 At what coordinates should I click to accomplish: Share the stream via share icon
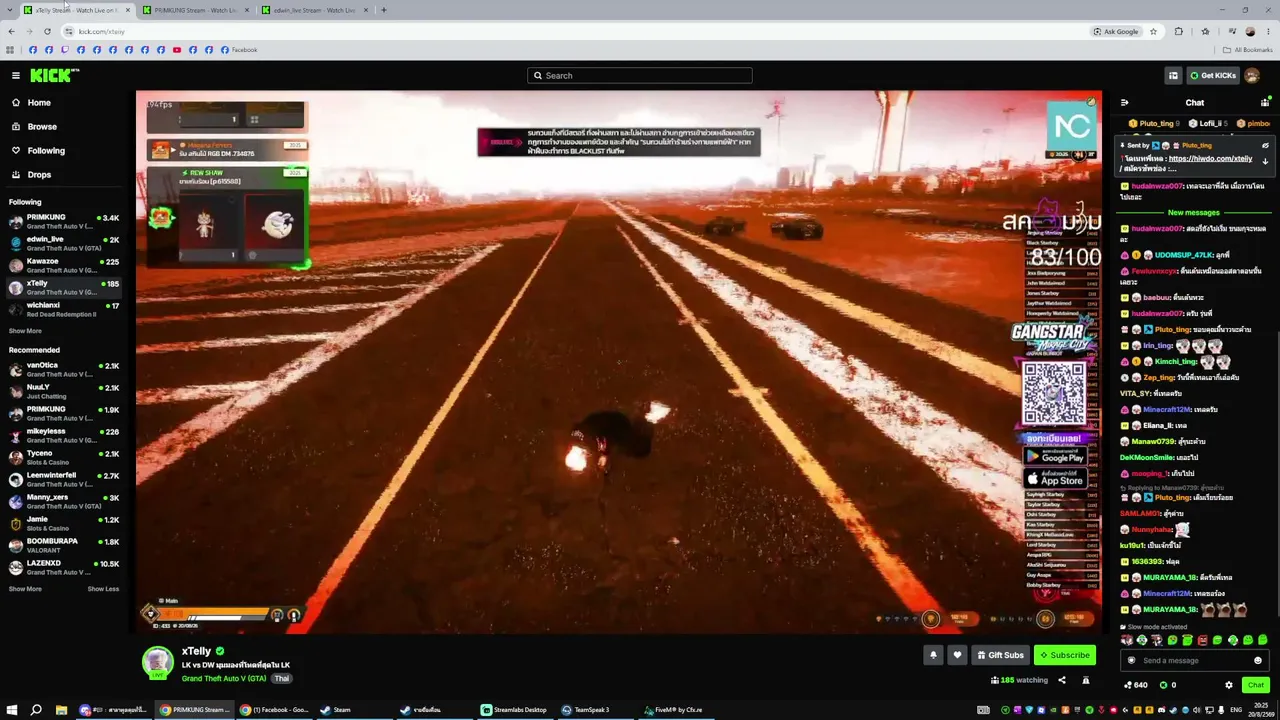point(1062,680)
